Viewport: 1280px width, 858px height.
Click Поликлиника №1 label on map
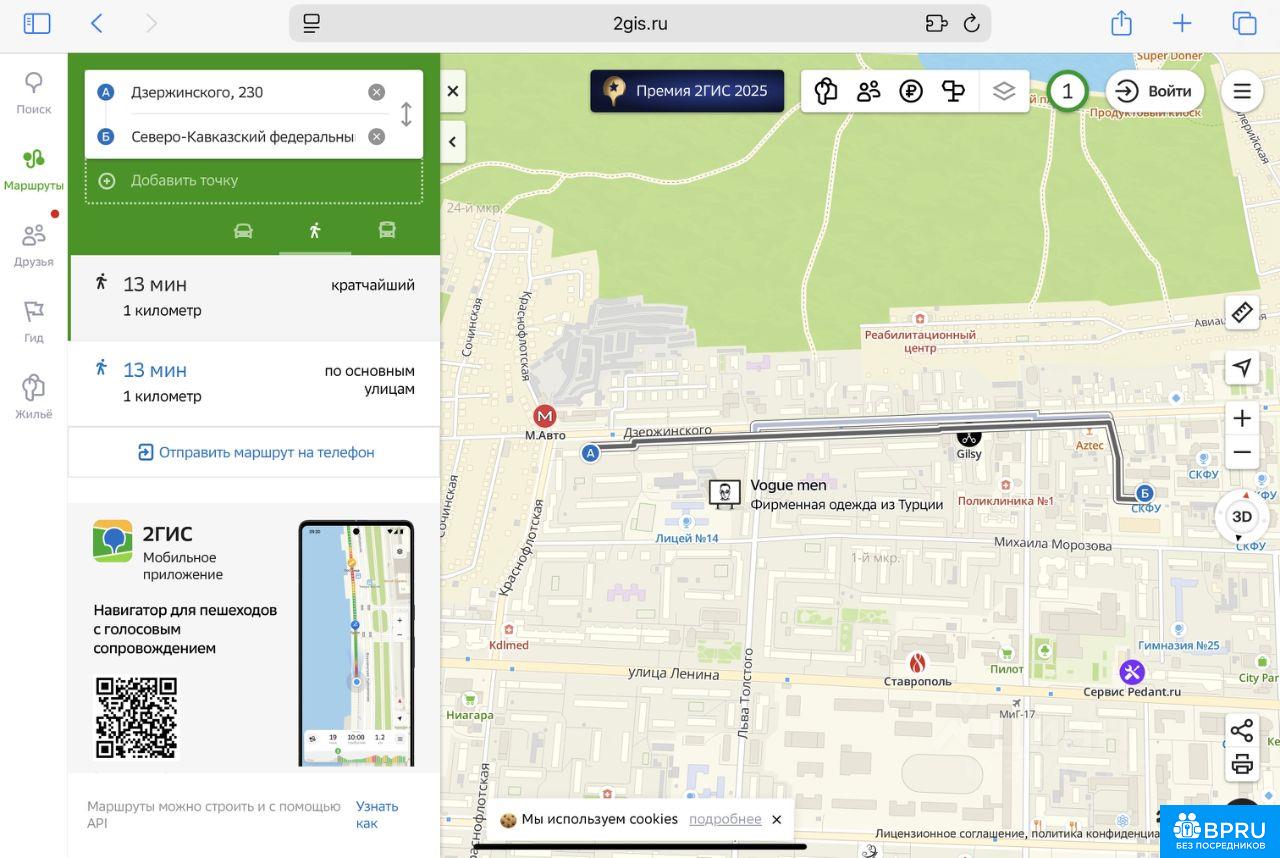tap(1006, 501)
